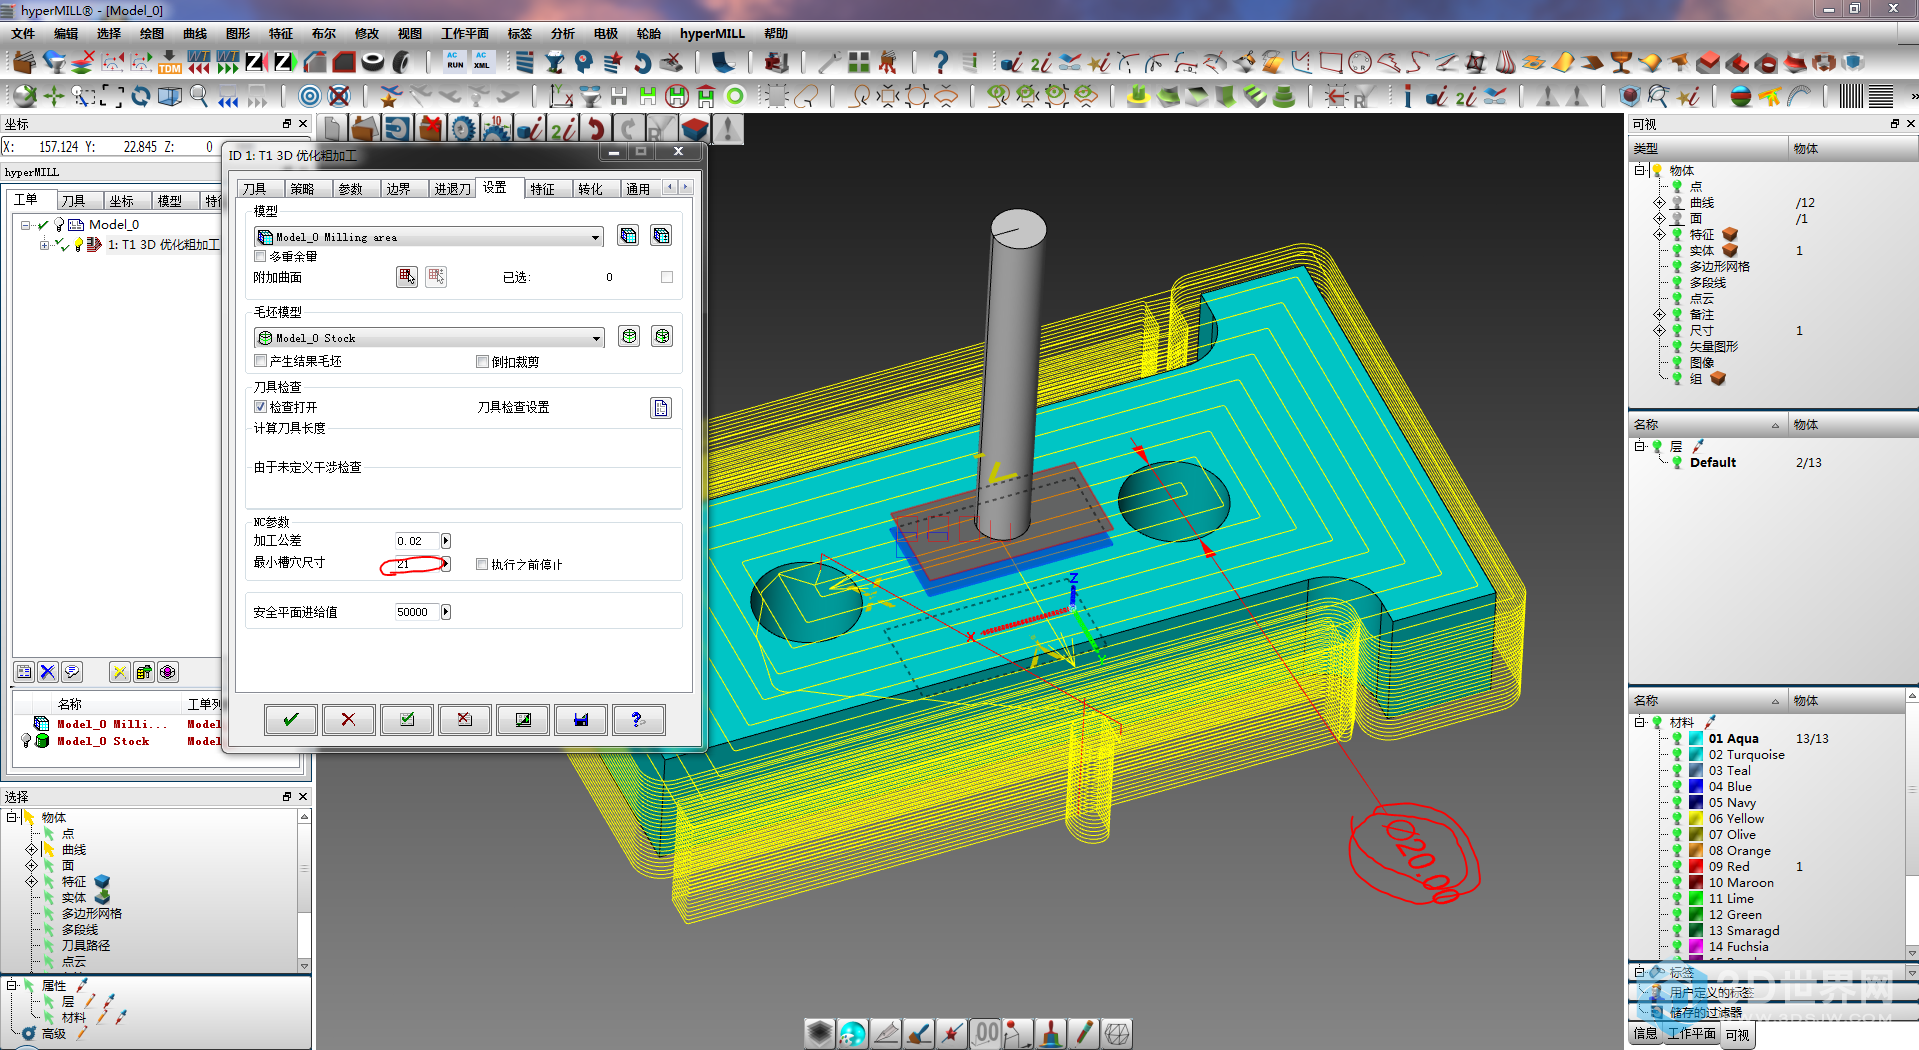Click the fit view brackets icon
Image resolution: width=1919 pixels, height=1050 pixels.
point(112,96)
